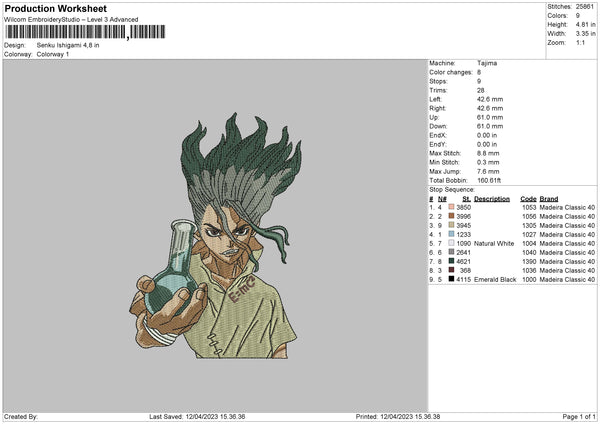Click the barcode under the worksheet title
Viewport: 600px width, 424px height.
pyautogui.click(x=86, y=32)
